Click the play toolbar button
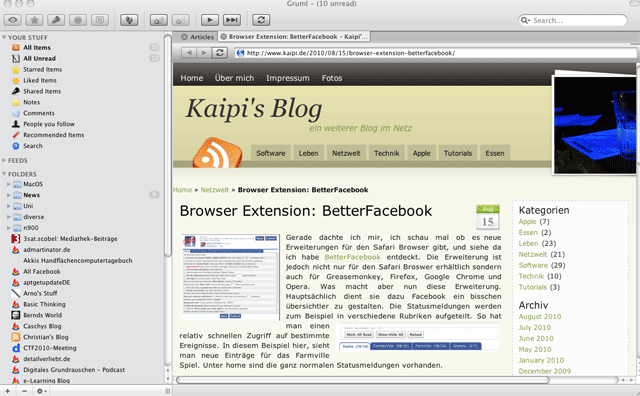 tap(210, 20)
